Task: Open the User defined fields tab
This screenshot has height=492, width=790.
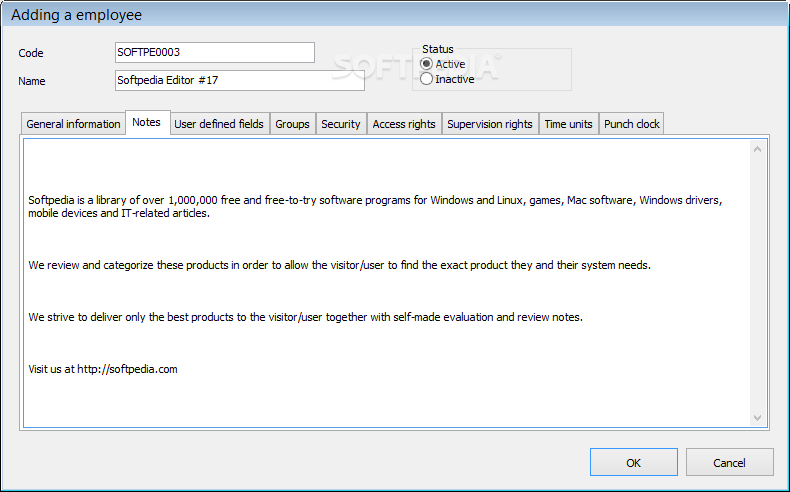Action: (219, 124)
